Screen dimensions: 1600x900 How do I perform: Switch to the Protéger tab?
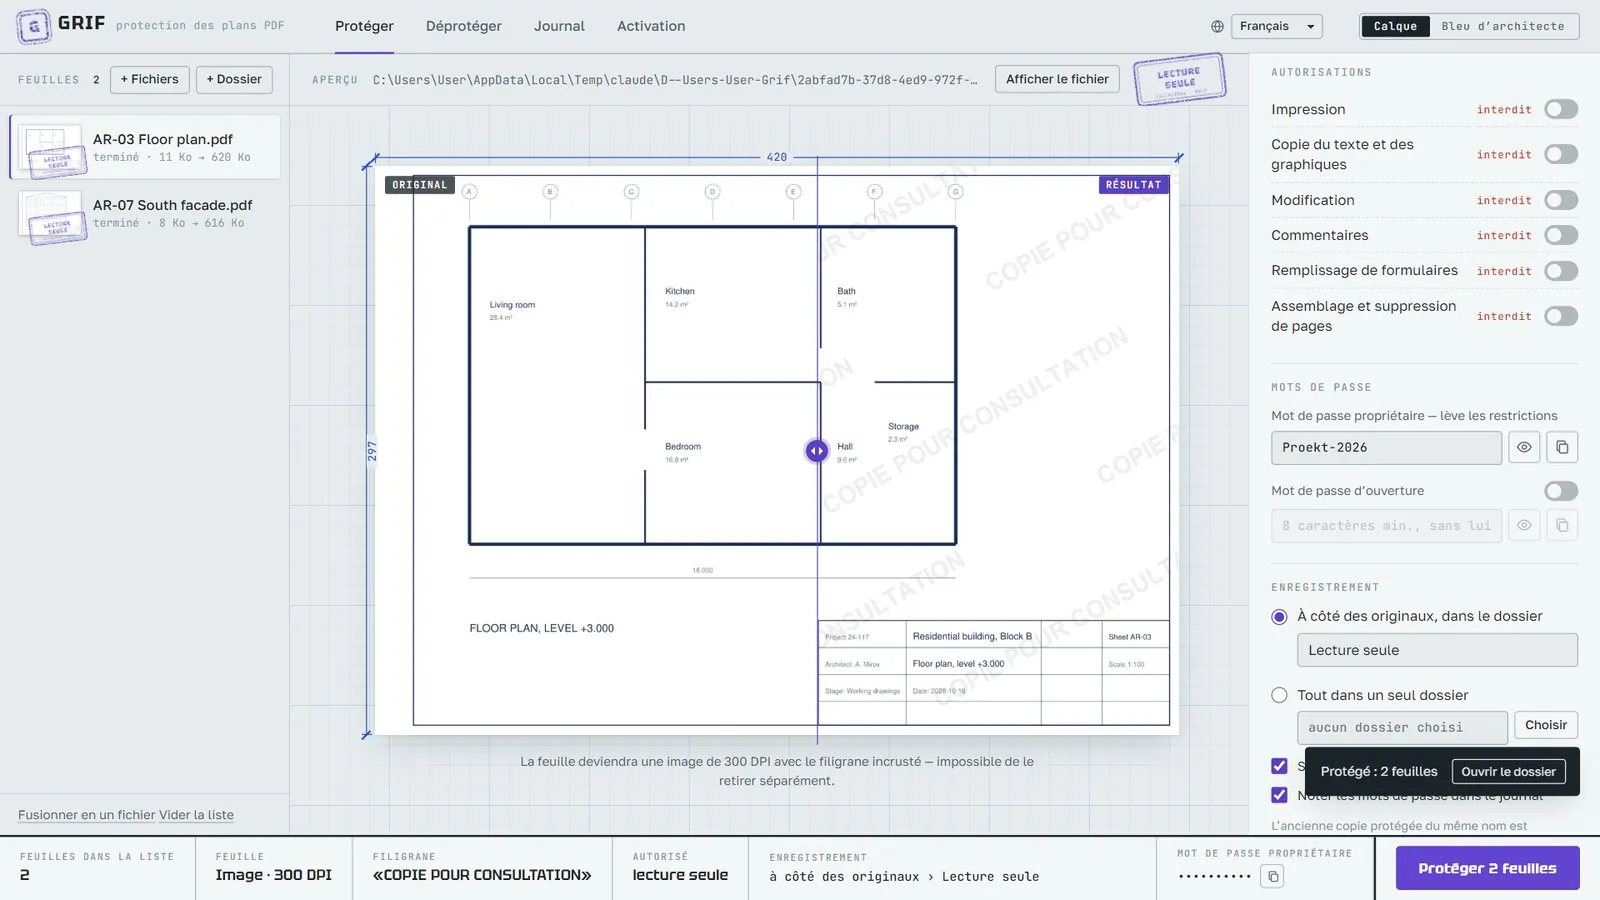tap(364, 26)
